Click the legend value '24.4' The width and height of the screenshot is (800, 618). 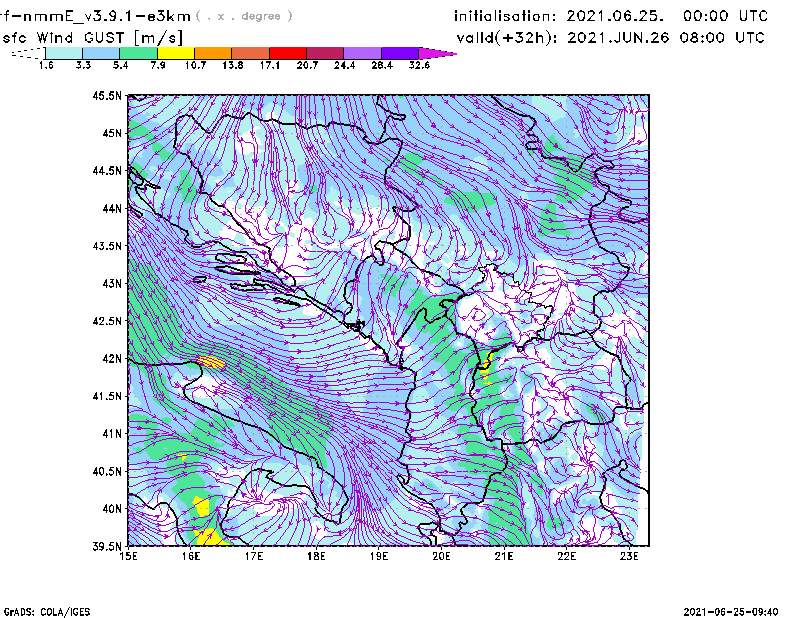pos(344,65)
